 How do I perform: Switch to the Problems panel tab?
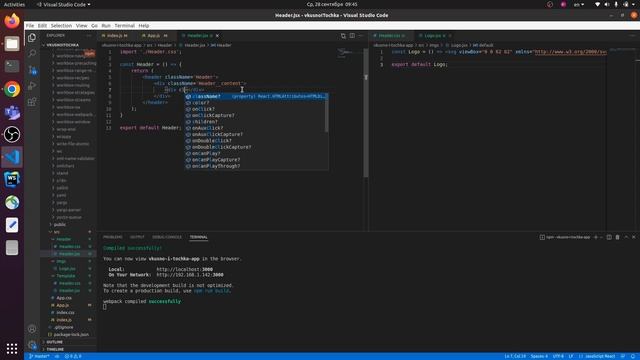coord(113,237)
